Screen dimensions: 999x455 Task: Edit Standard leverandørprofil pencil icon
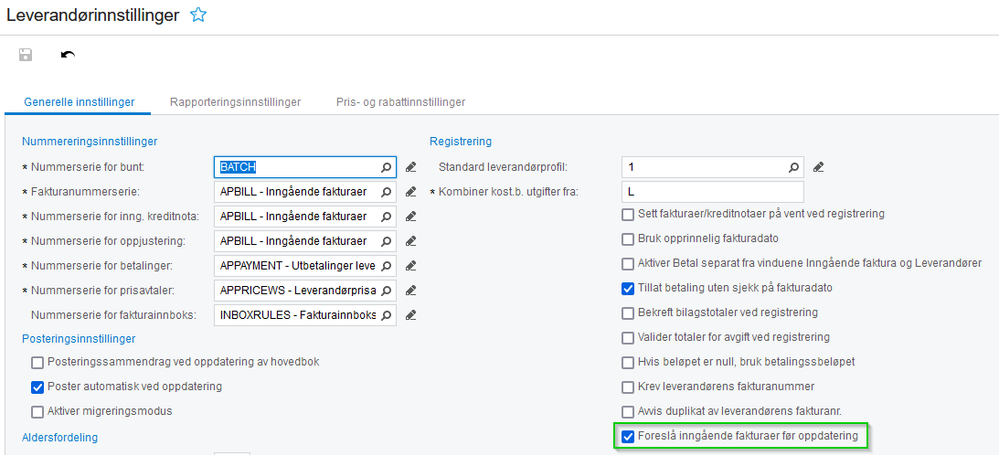point(819,167)
